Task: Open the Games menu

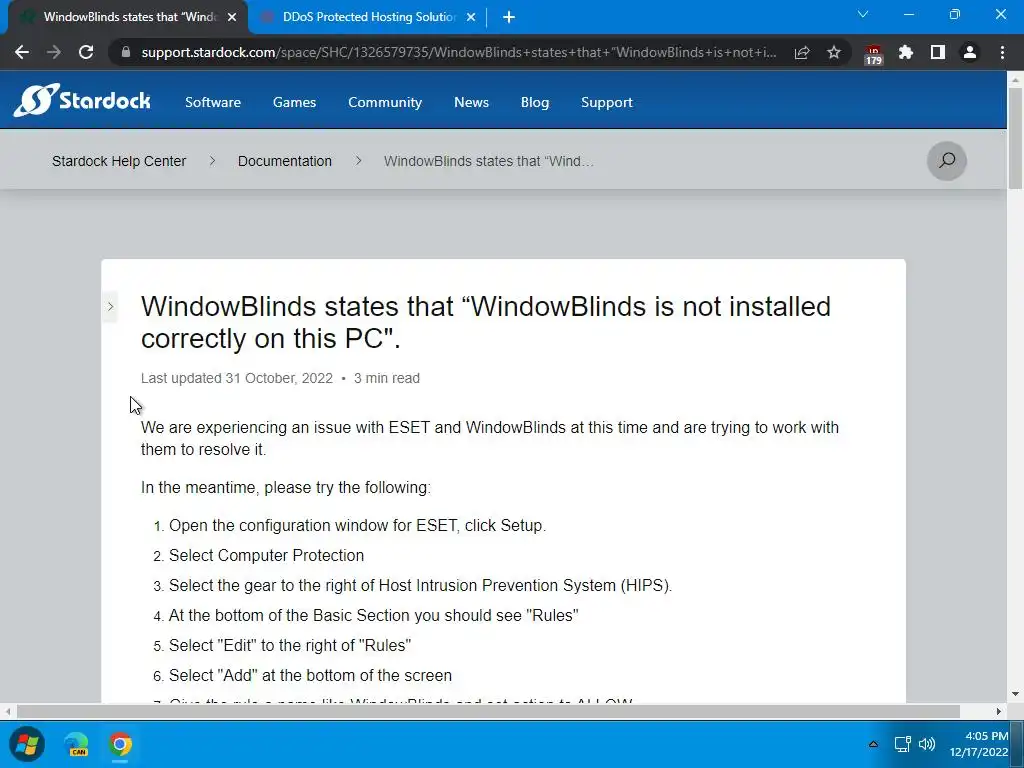Action: coord(295,103)
